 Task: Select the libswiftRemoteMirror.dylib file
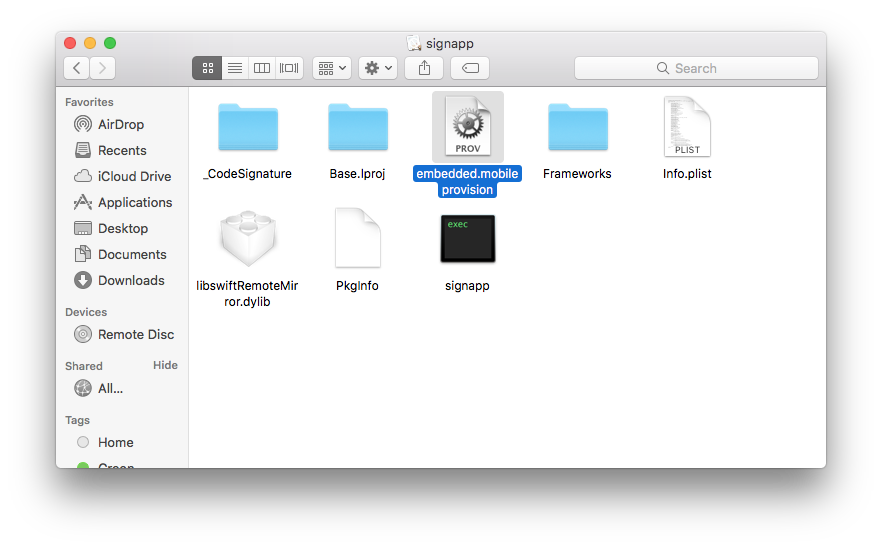[x=247, y=240]
